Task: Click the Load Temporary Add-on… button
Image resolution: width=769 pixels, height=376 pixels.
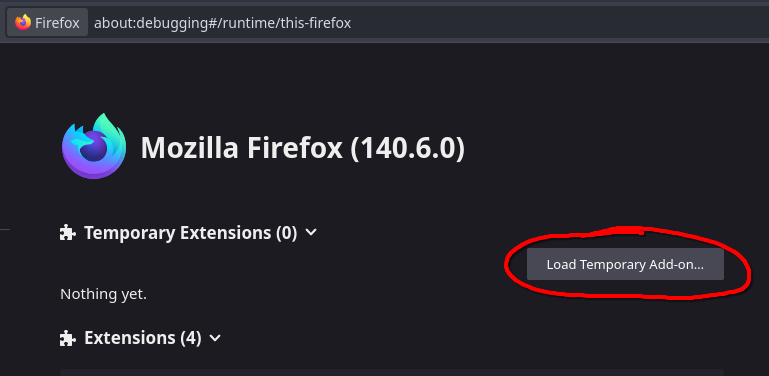Action: pyautogui.click(x=625, y=264)
